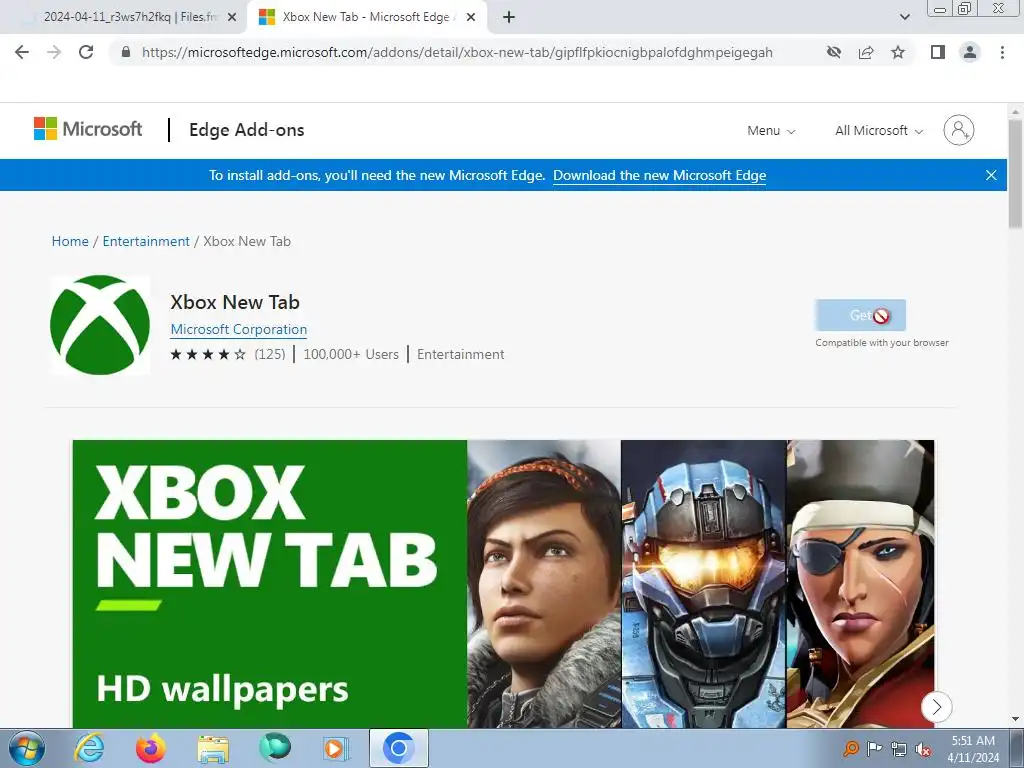Open the three-dot browser menu
Screen dimensions: 1024x768
click(1002, 52)
